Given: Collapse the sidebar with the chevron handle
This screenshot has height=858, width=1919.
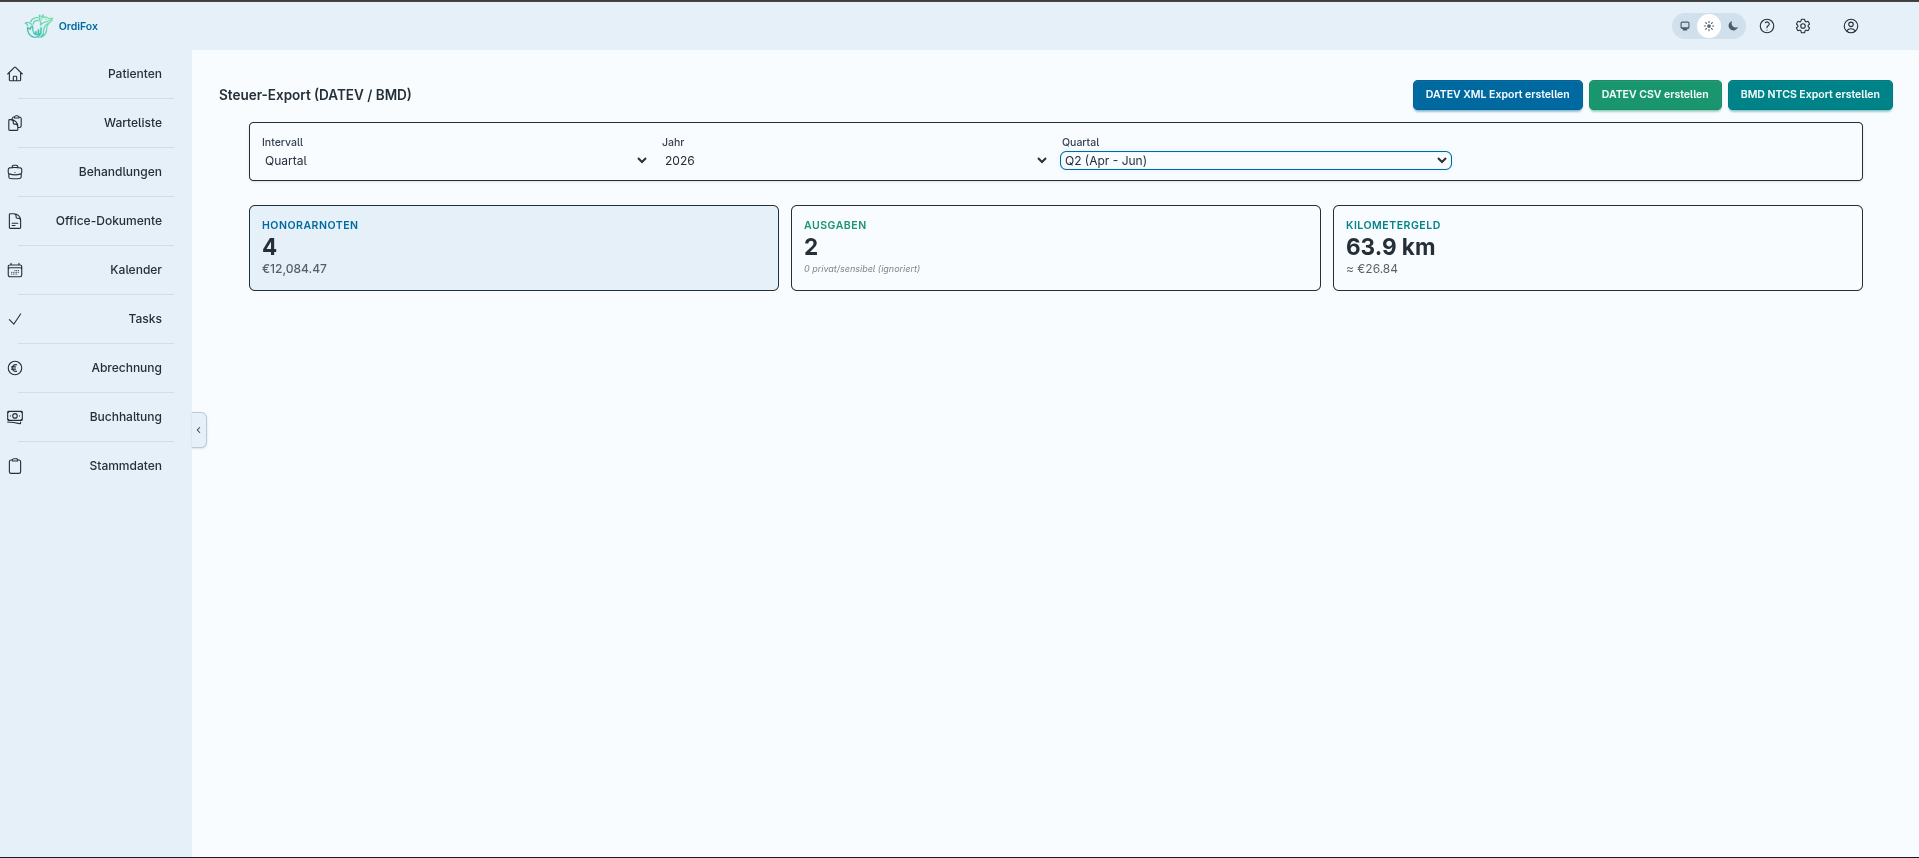Looking at the screenshot, I should coord(199,430).
